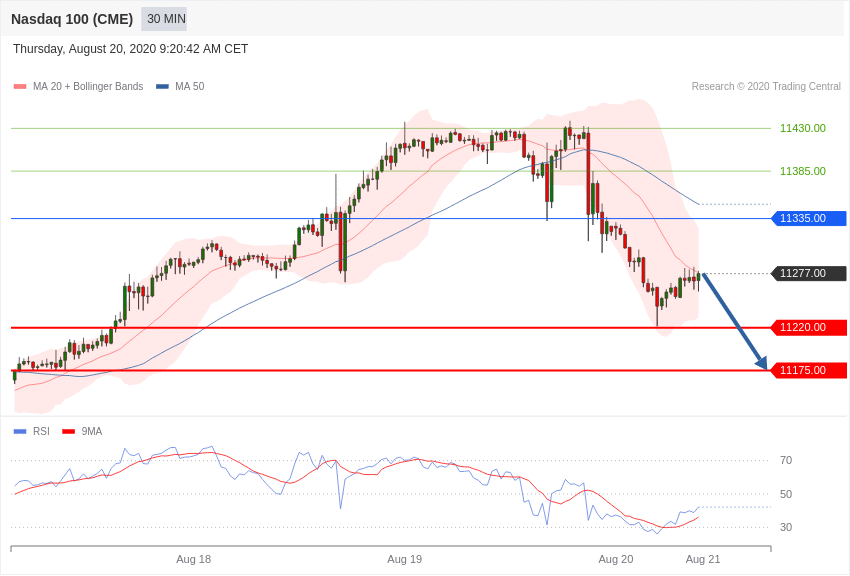
Task: Click the 30 MIN timeframe button
Action: click(x=164, y=19)
